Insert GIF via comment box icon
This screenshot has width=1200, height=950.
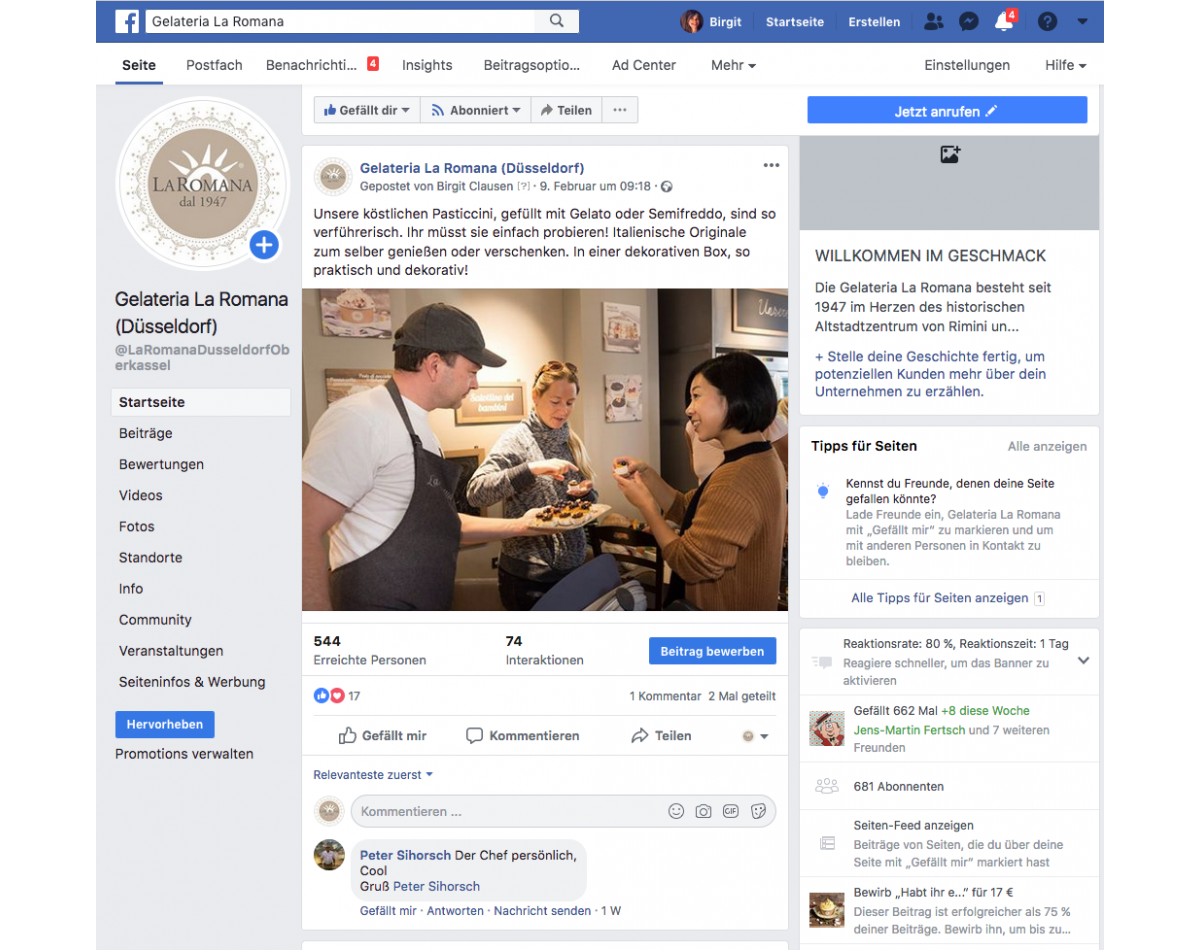coord(731,811)
